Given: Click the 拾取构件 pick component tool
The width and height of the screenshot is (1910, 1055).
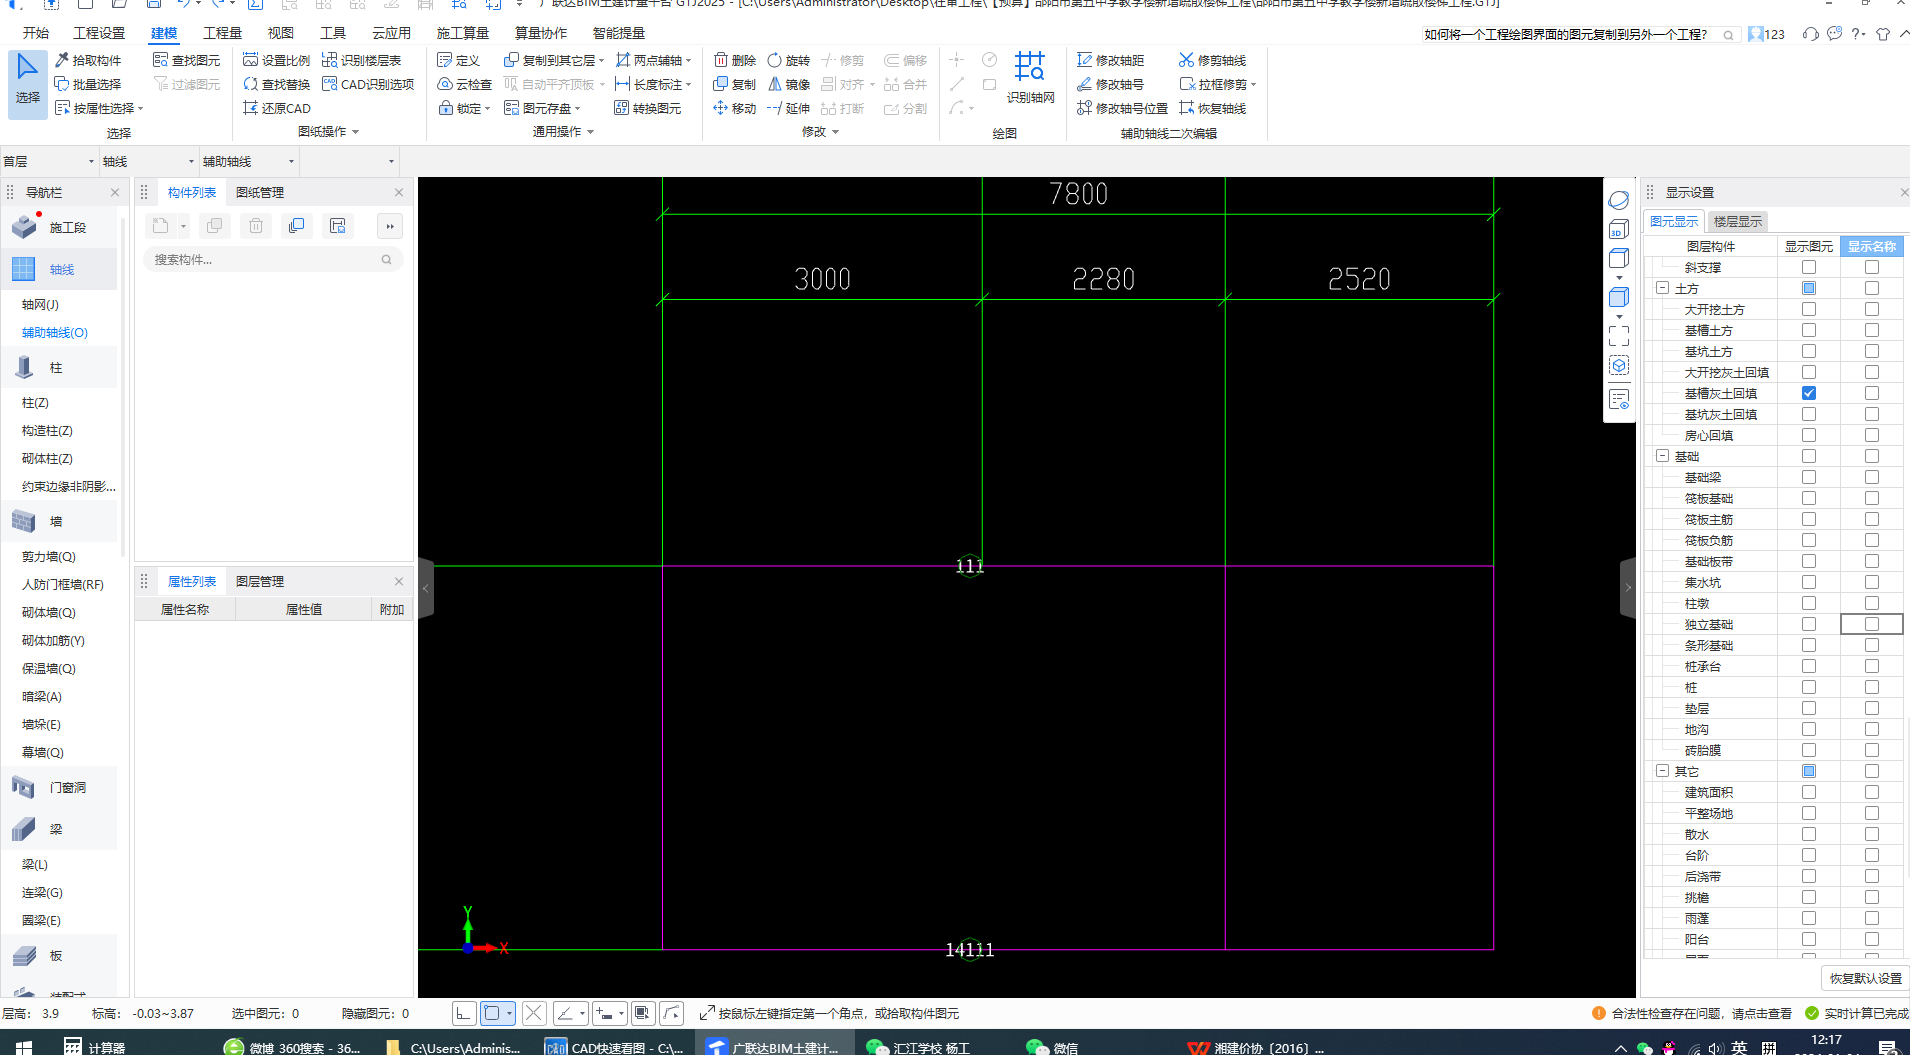Looking at the screenshot, I should [88, 60].
